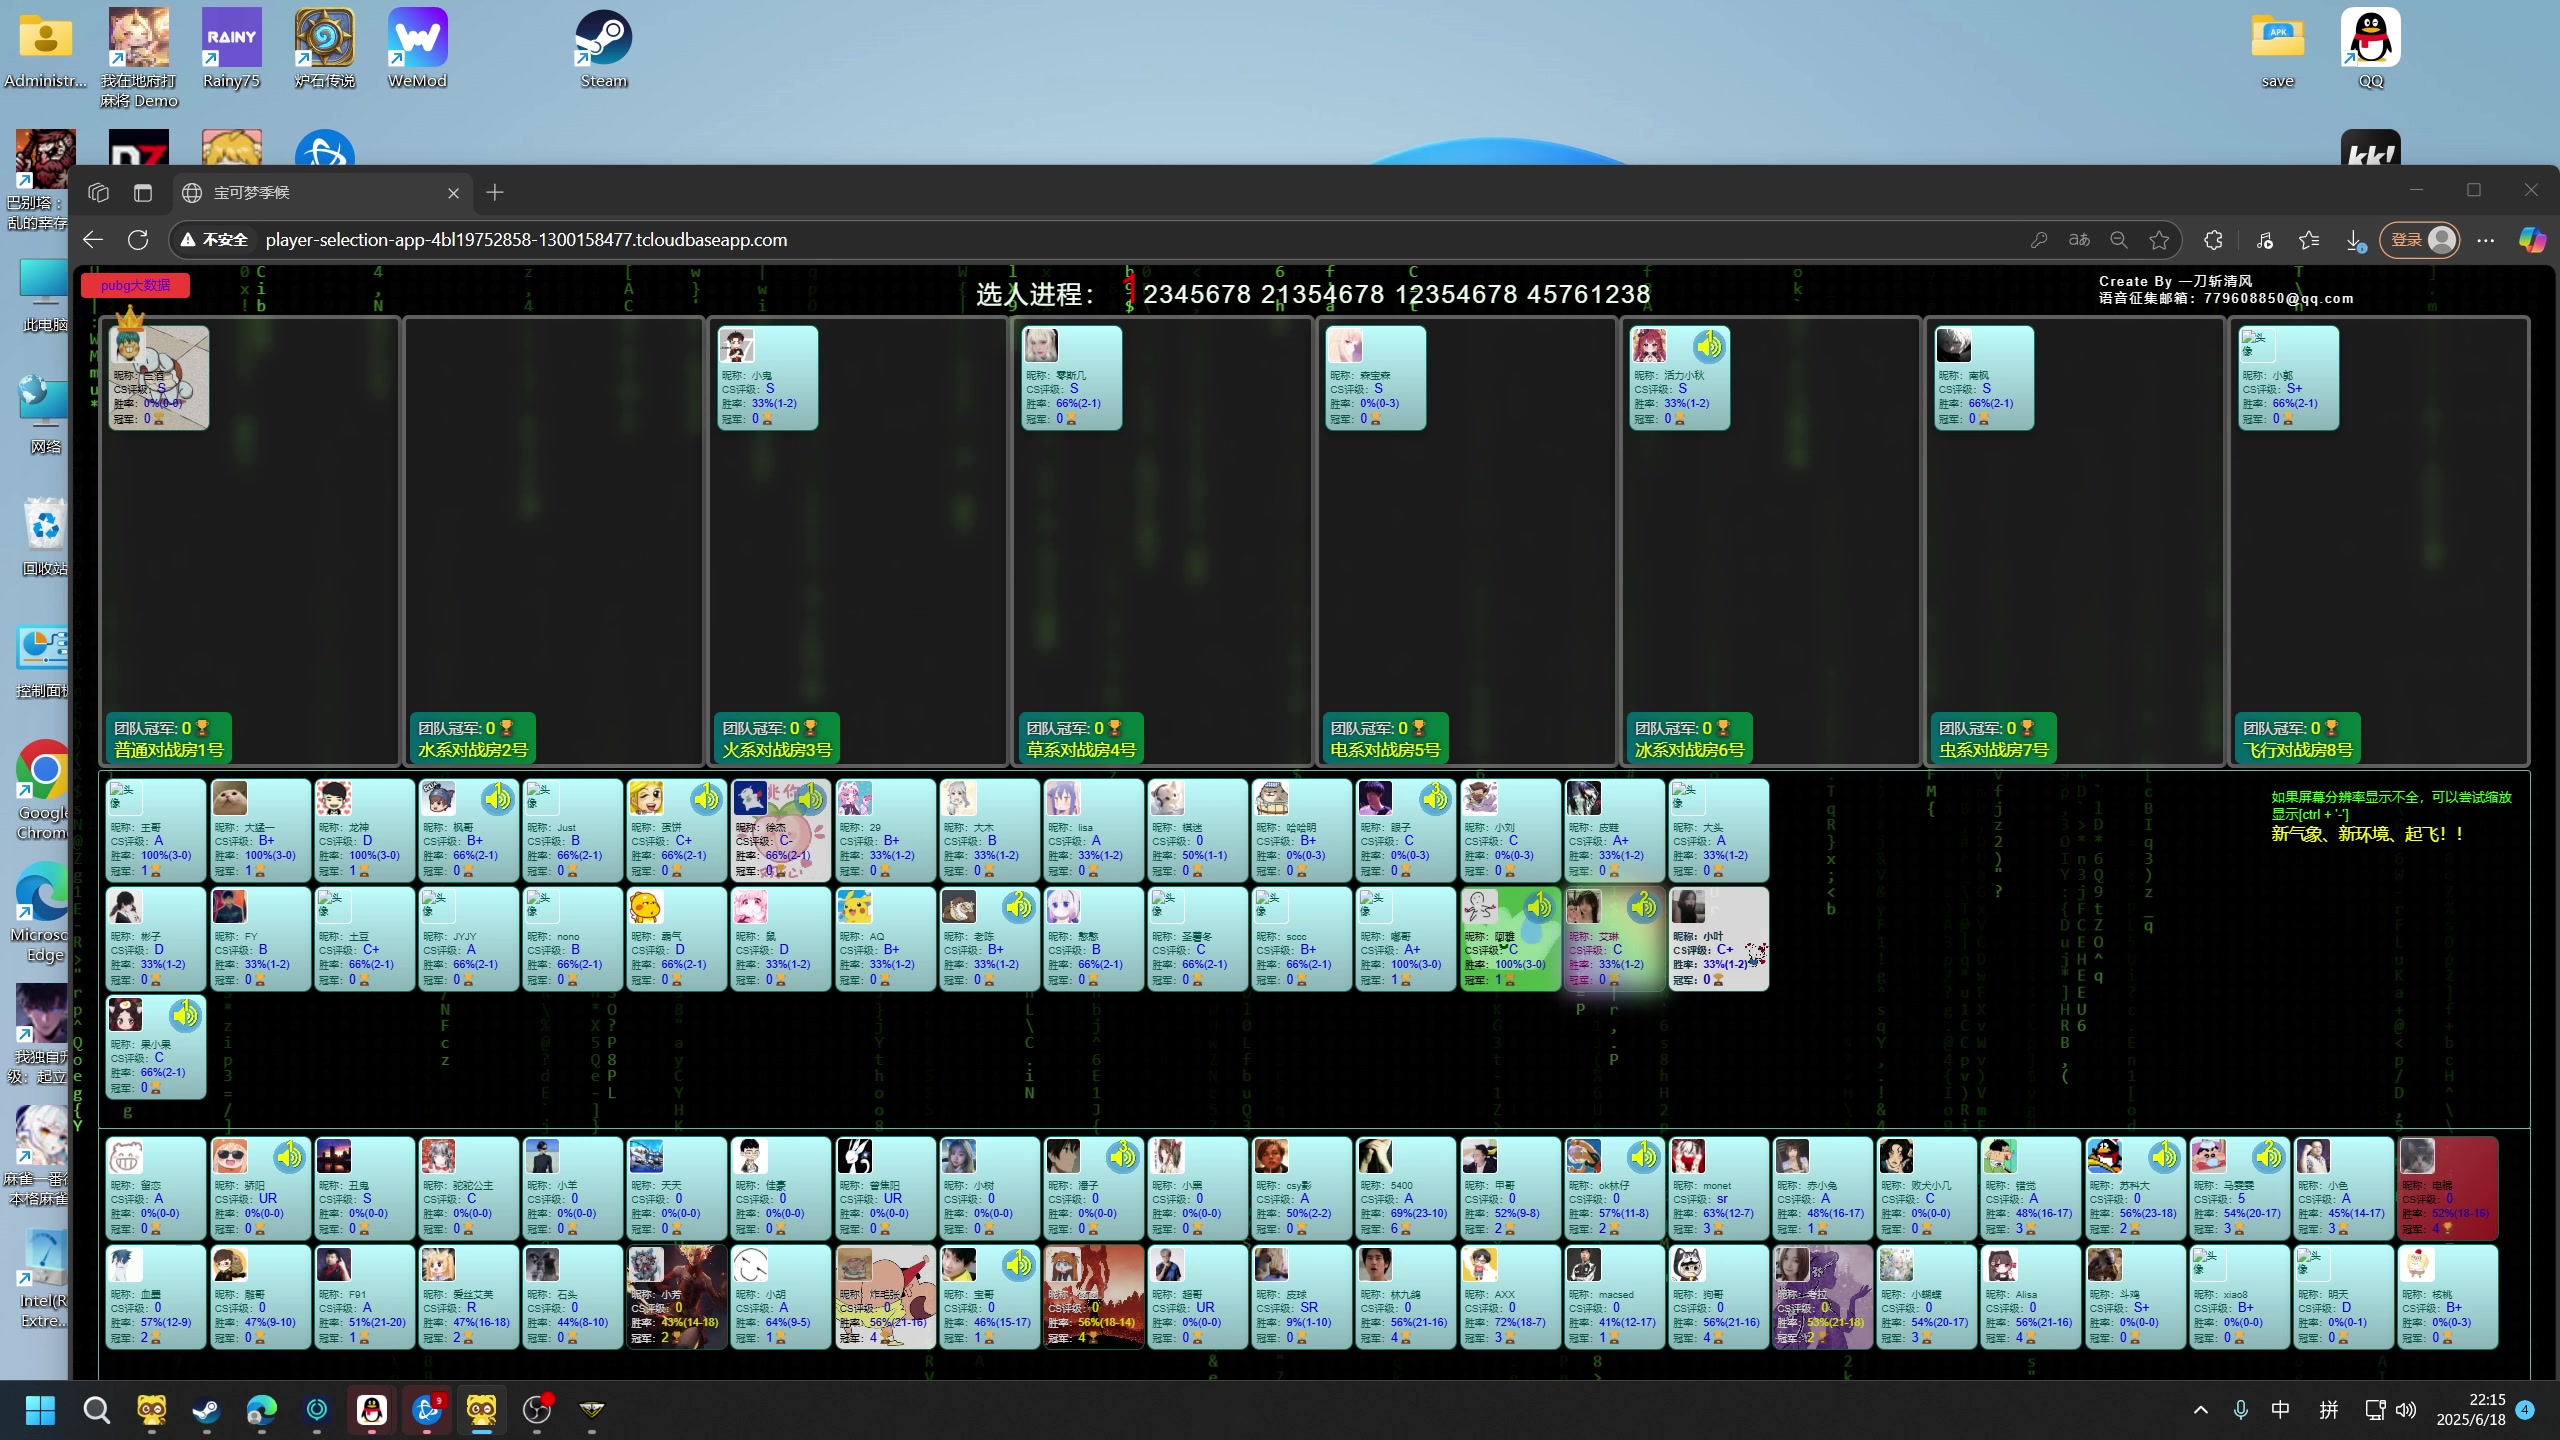
Task: Select player card 王哥
Action: pos(155,830)
